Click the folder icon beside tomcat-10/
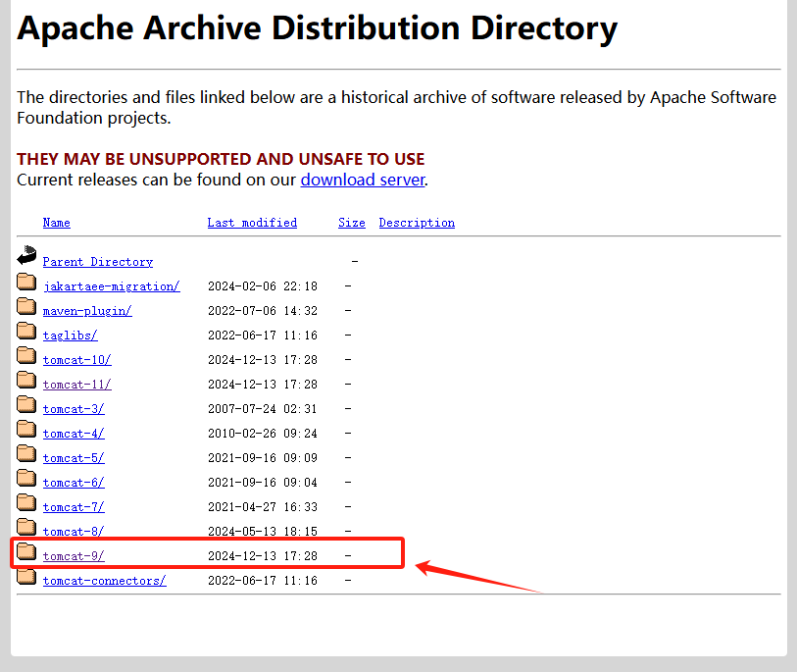 click(26, 355)
